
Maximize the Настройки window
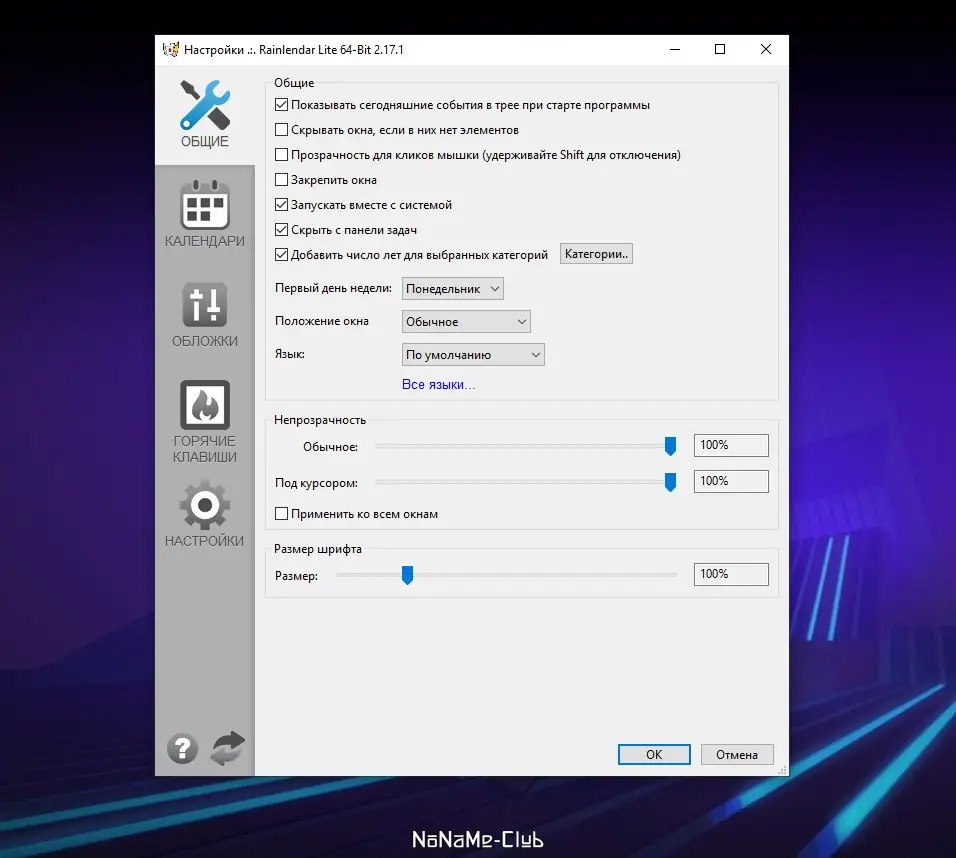click(x=720, y=49)
